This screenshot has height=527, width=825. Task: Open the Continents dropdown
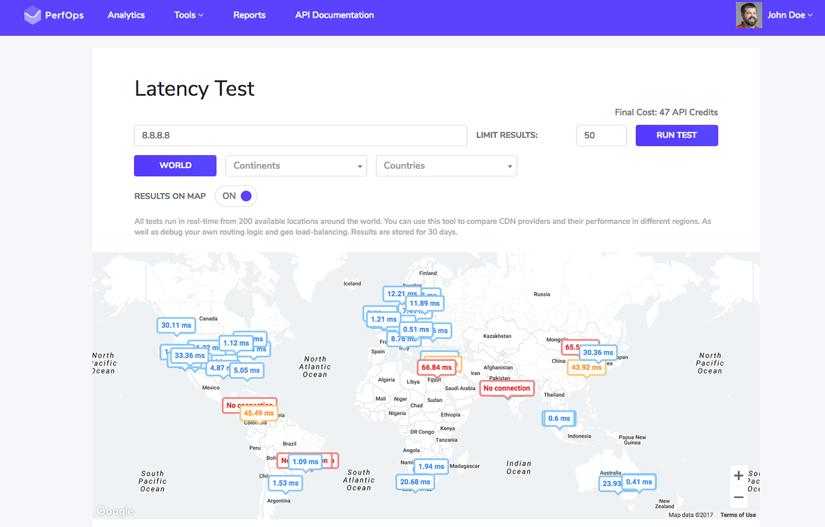pyautogui.click(x=296, y=166)
